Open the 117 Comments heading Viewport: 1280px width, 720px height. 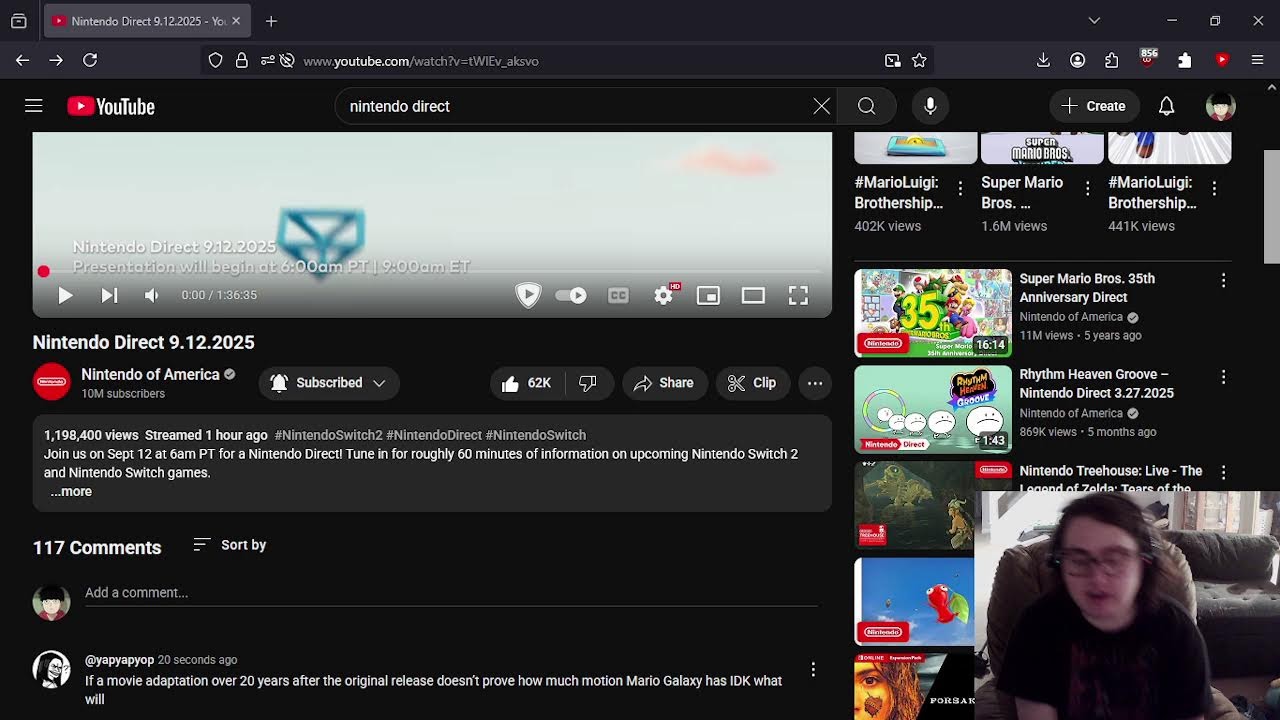click(97, 547)
